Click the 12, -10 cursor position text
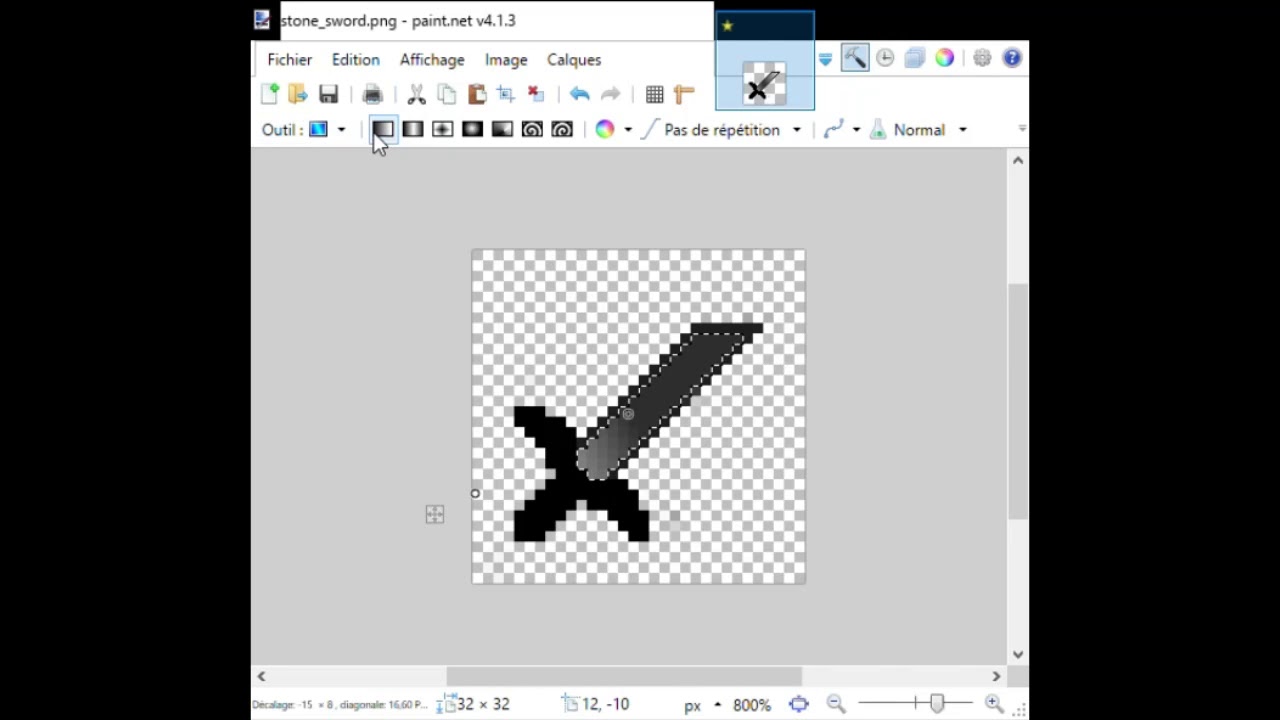The height and width of the screenshot is (720, 1280). [x=605, y=705]
